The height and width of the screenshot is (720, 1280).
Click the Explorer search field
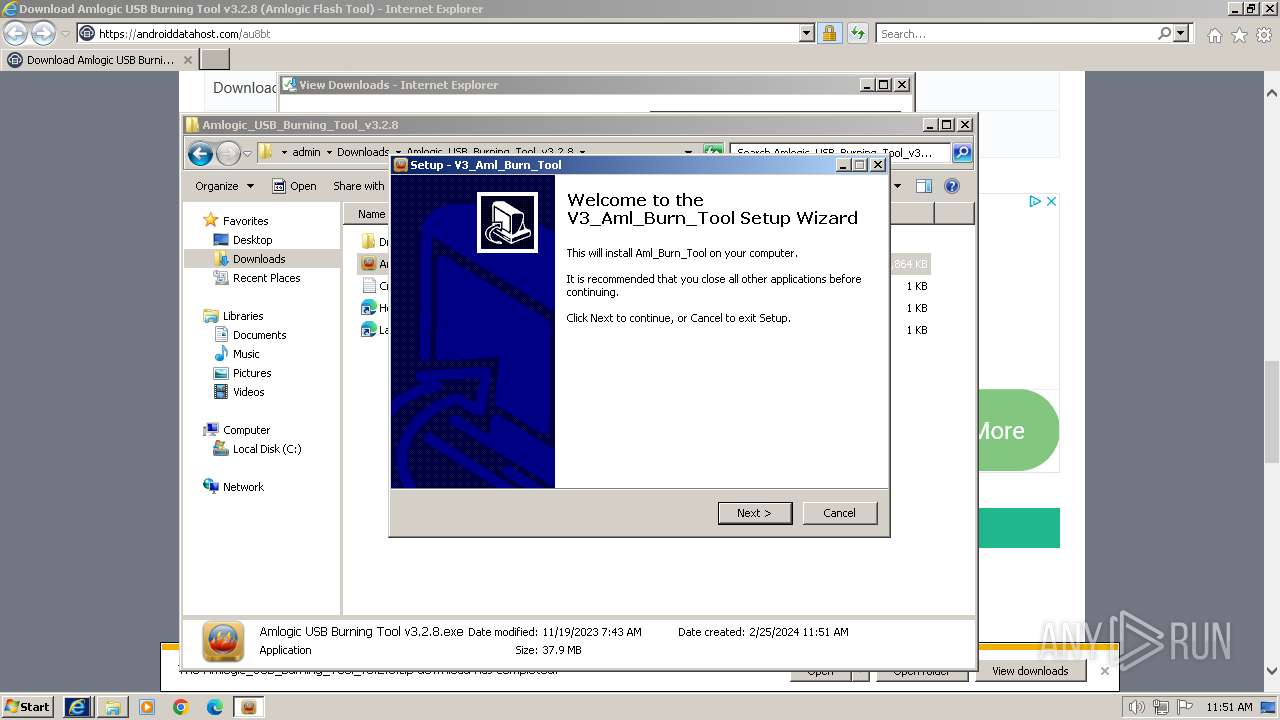pyautogui.click(x=840, y=153)
